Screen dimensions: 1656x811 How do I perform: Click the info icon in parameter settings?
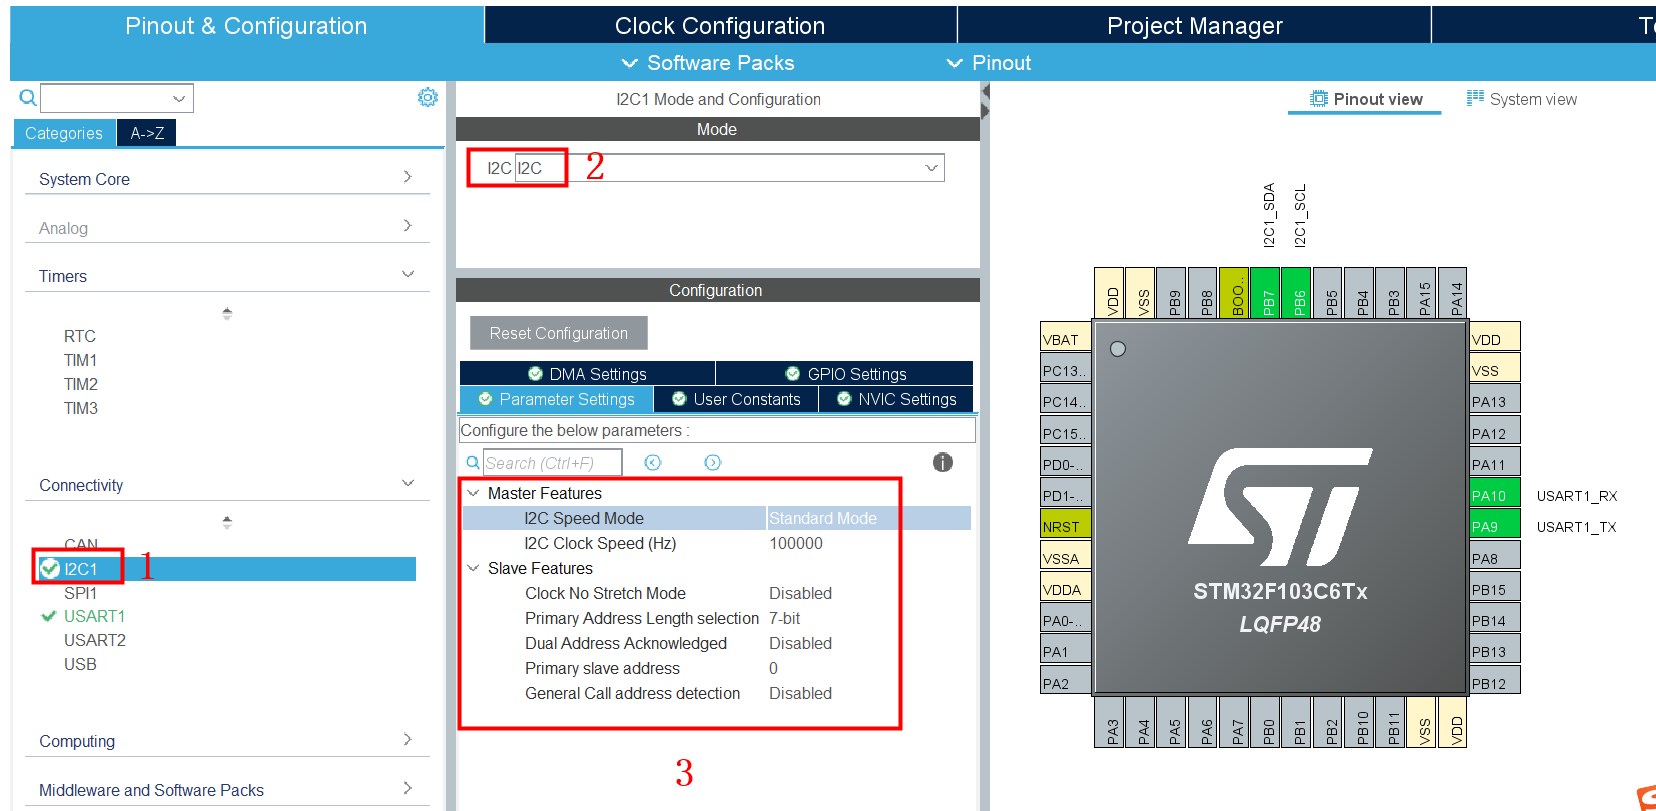942,462
